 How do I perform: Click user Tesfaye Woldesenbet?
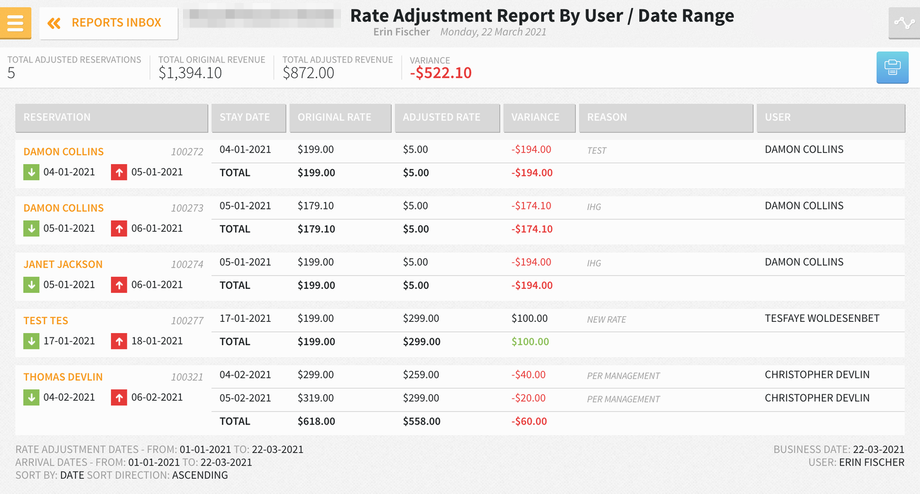(x=822, y=319)
